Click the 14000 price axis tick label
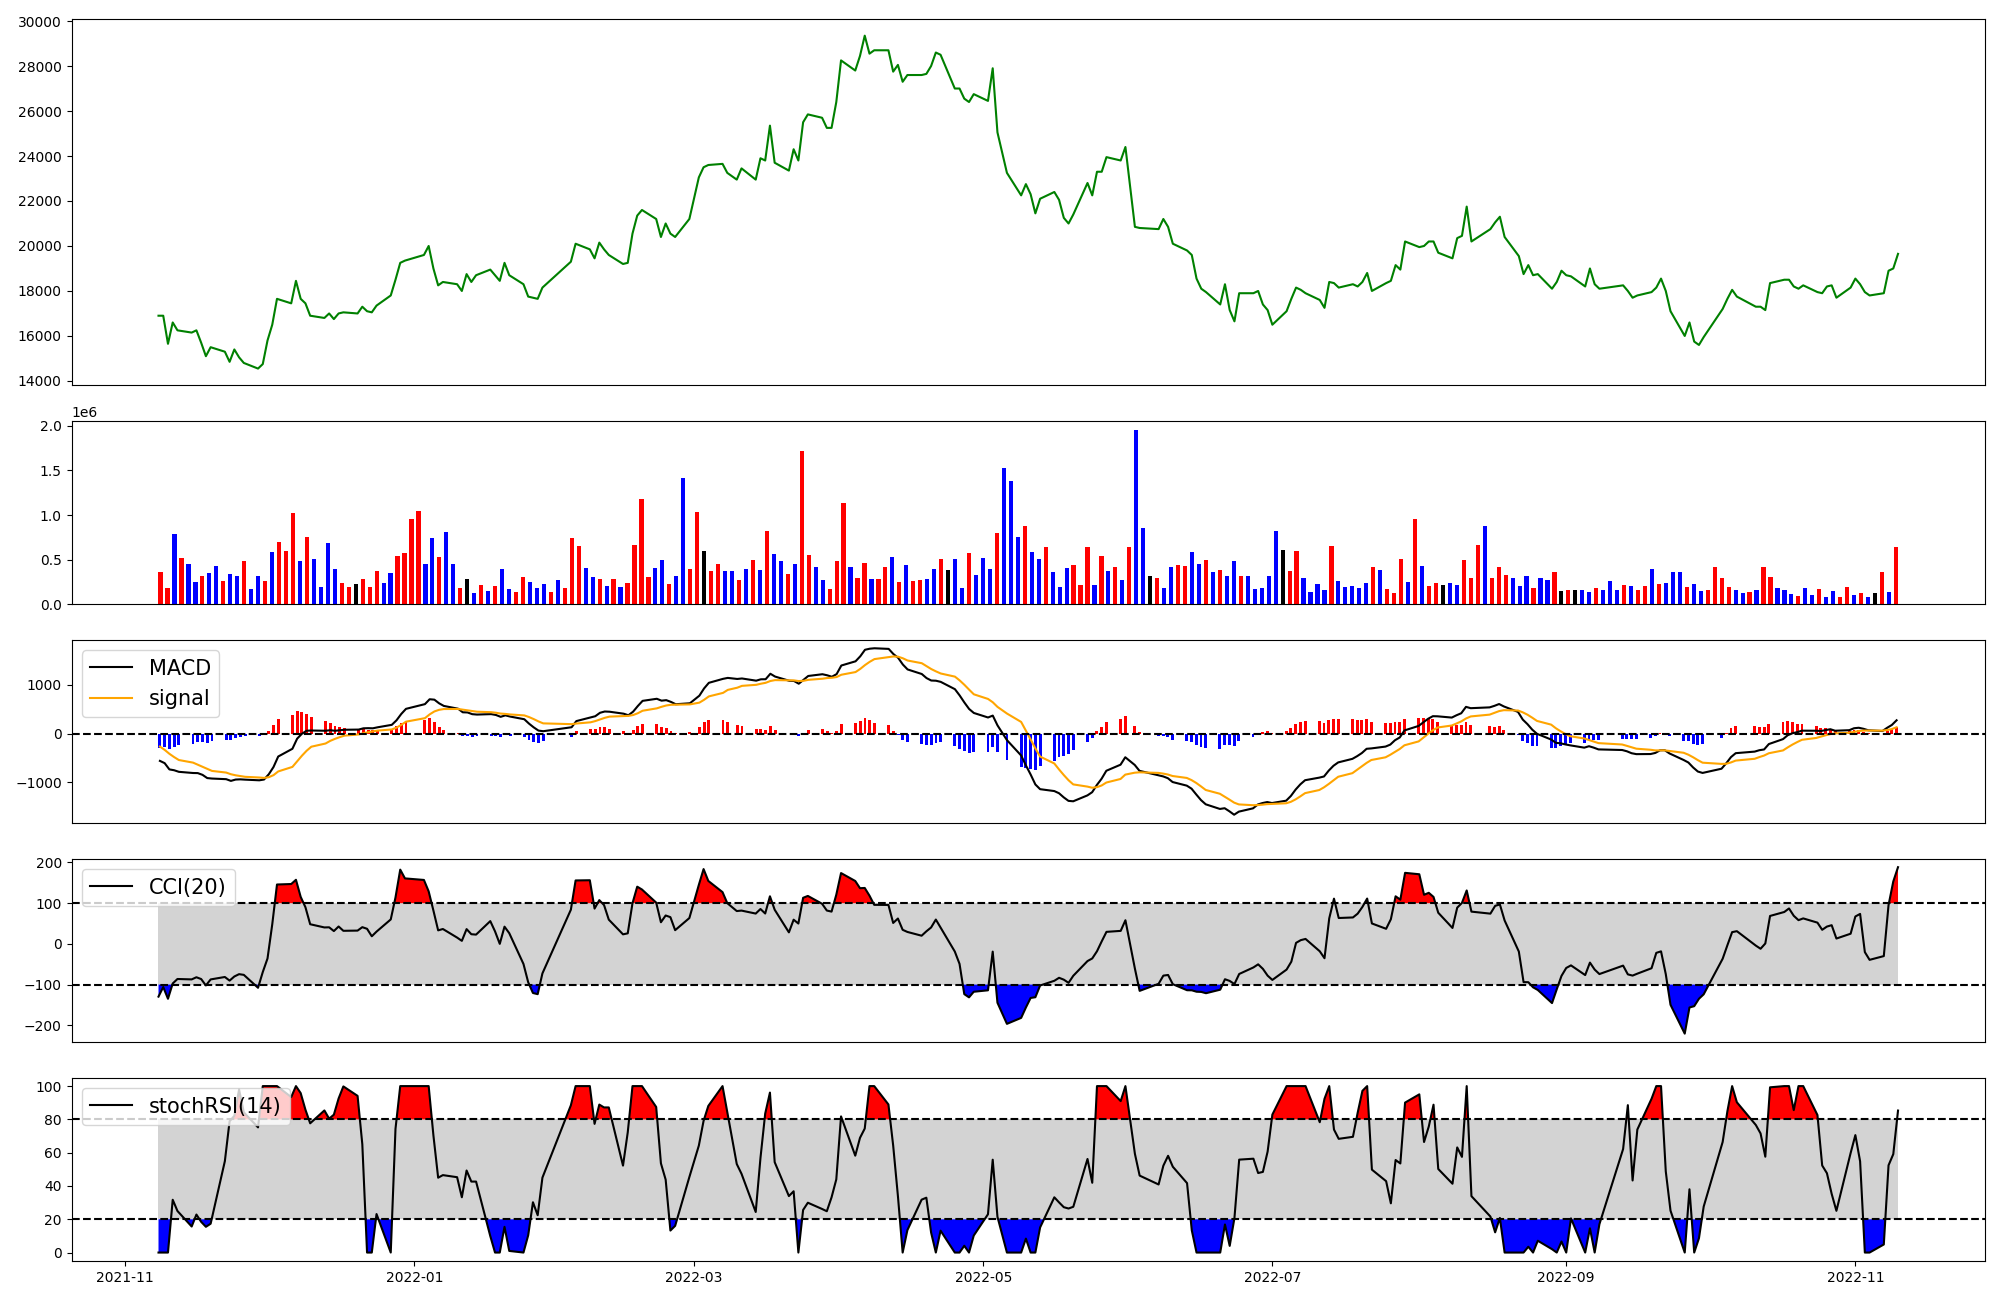 point(40,381)
